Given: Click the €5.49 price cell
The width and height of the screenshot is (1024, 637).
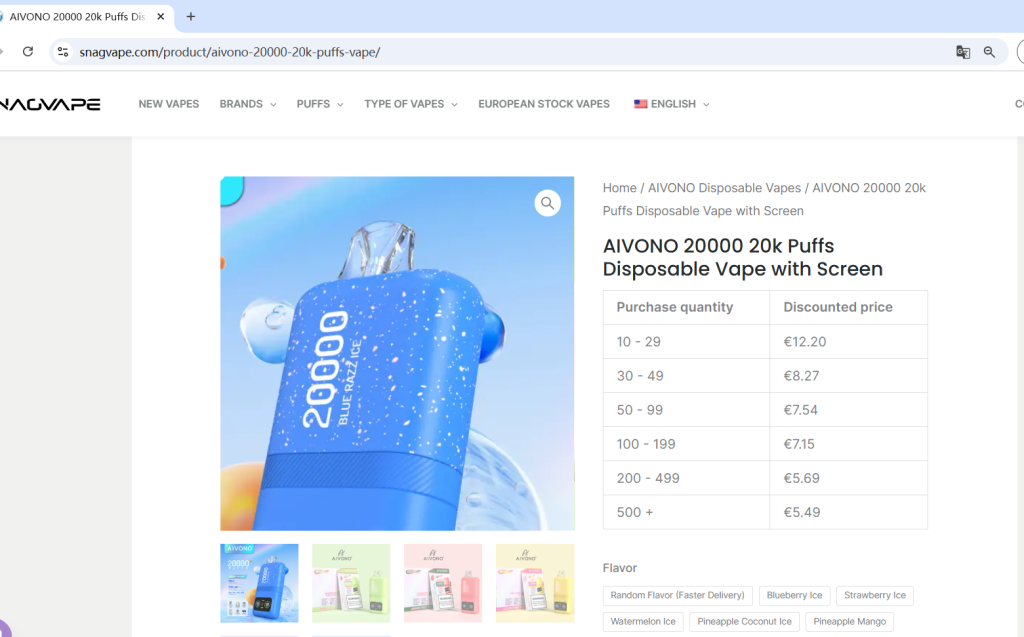Looking at the screenshot, I should (848, 512).
